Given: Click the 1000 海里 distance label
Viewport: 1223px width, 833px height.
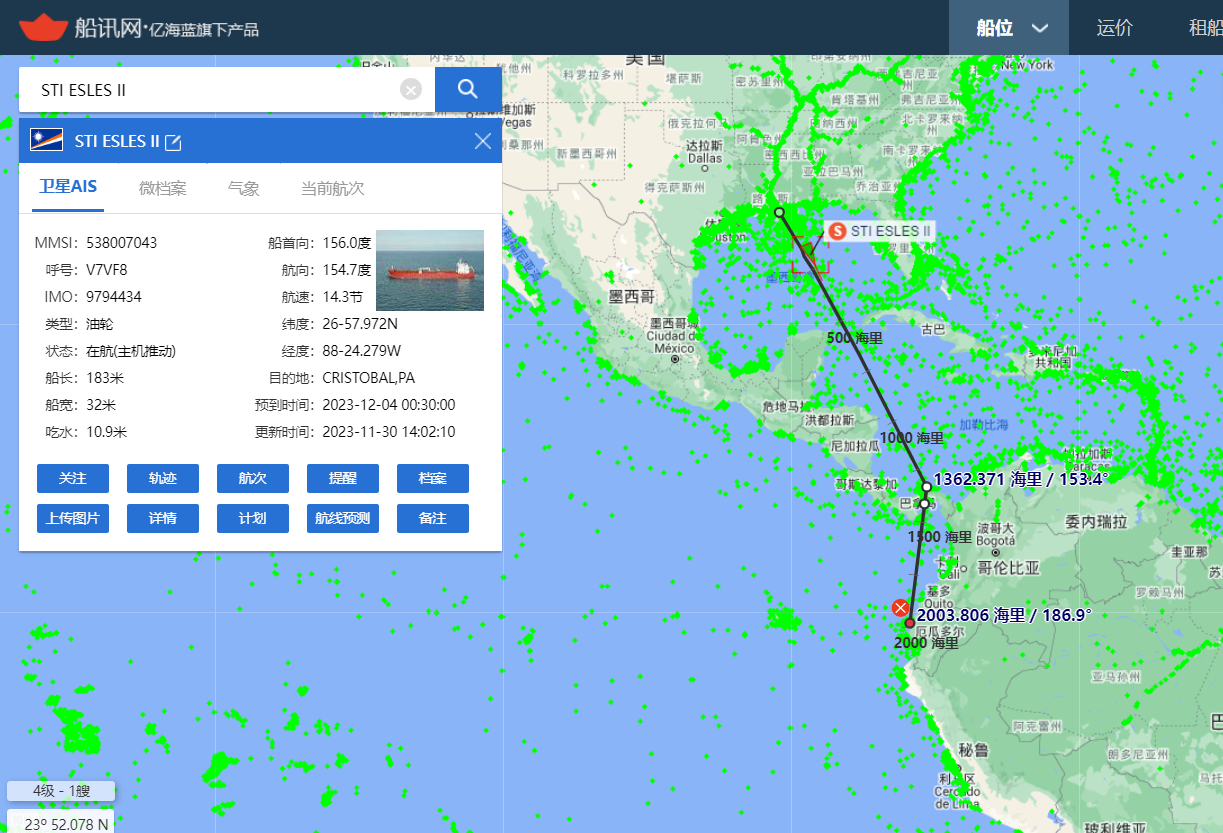Looking at the screenshot, I should click(x=911, y=438).
